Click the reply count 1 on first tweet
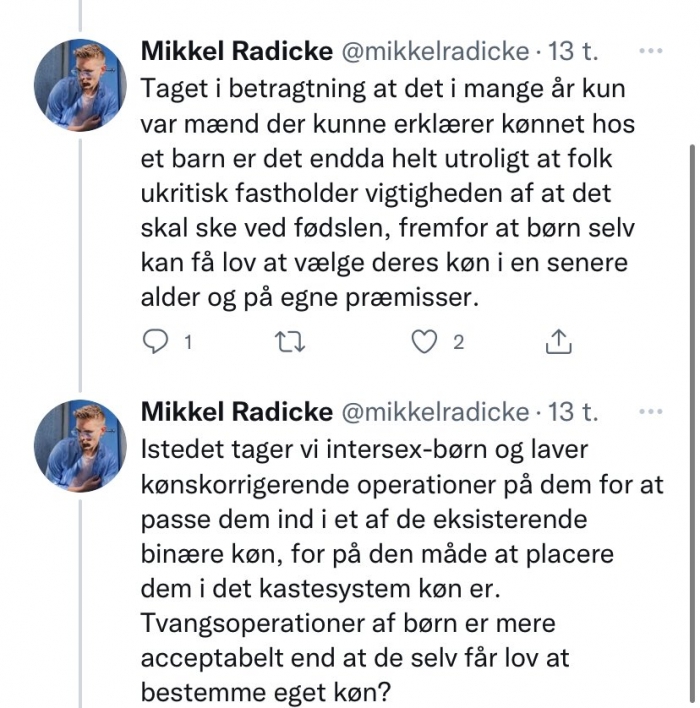Image resolution: width=700 pixels, height=708 pixels. pyautogui.click(x=188, y=343)
